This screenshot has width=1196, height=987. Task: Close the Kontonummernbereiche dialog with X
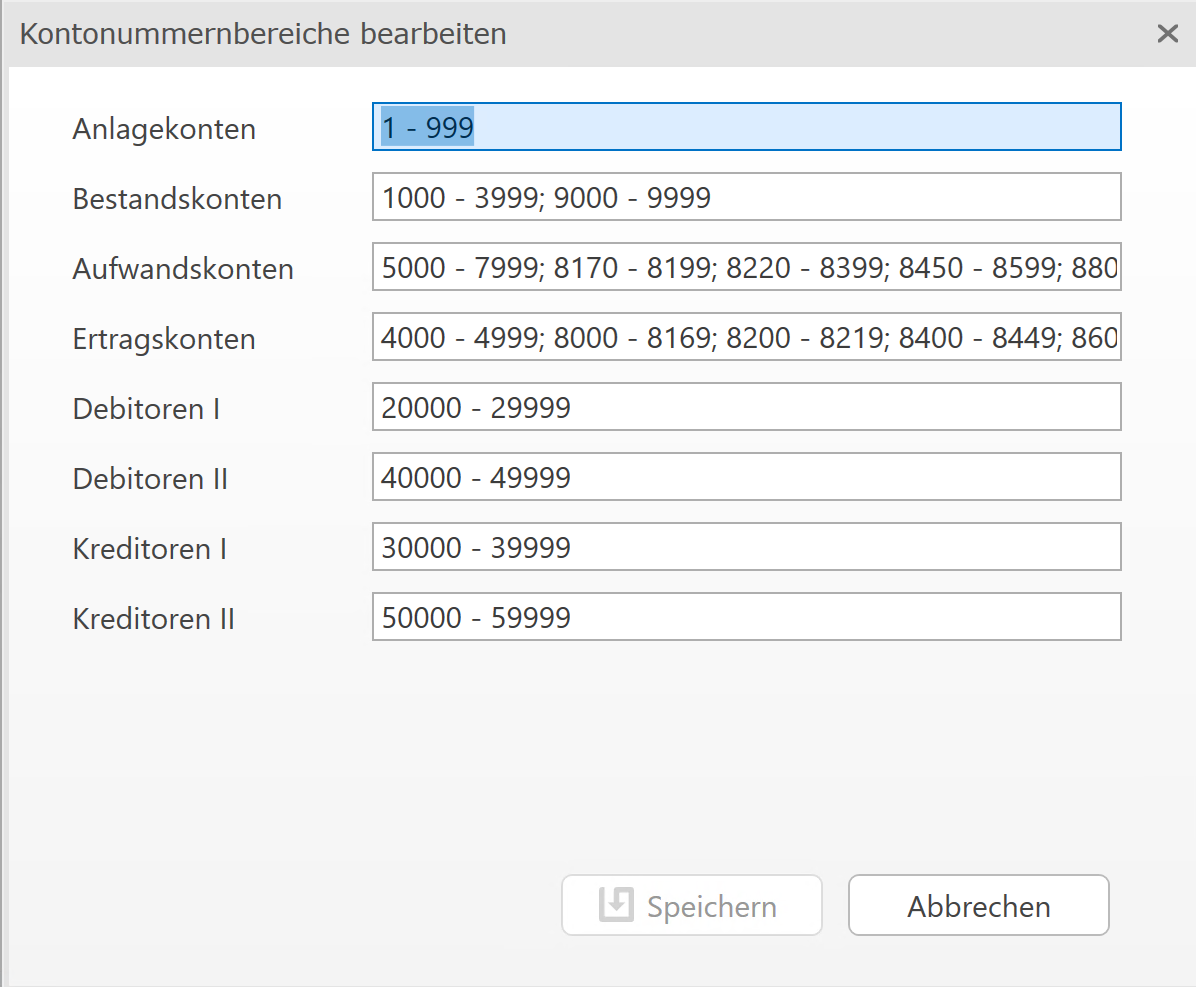tap(1167, 34)
